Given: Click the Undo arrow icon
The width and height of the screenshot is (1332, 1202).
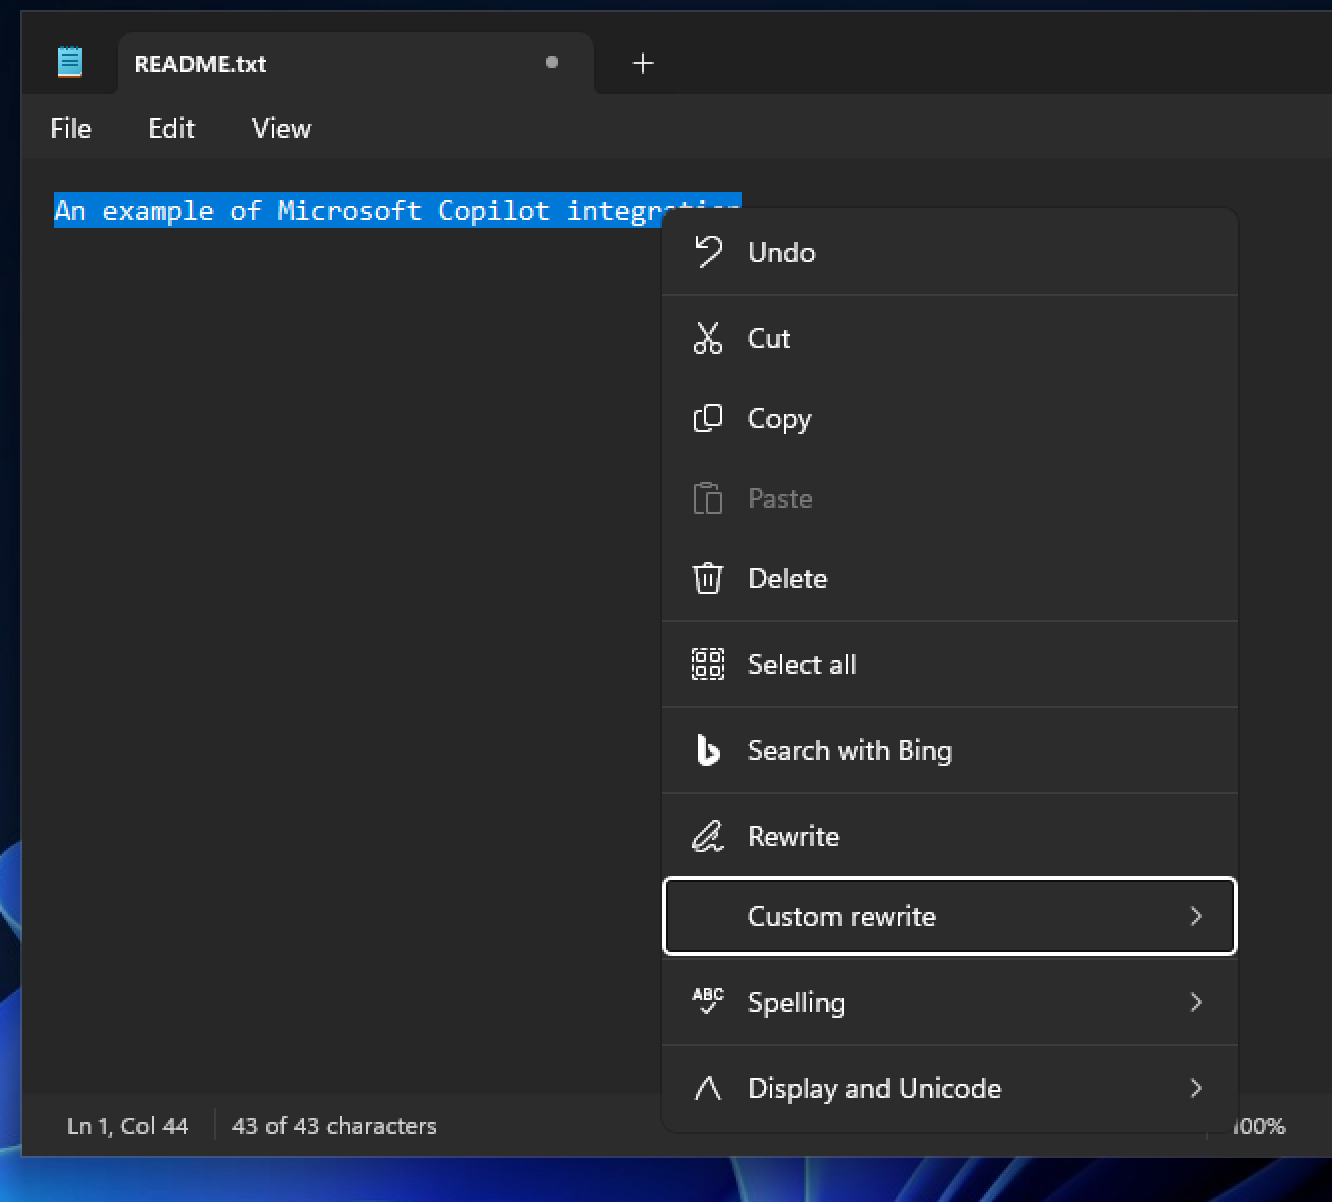Looking at the screenshot, I should coord(709,252).
